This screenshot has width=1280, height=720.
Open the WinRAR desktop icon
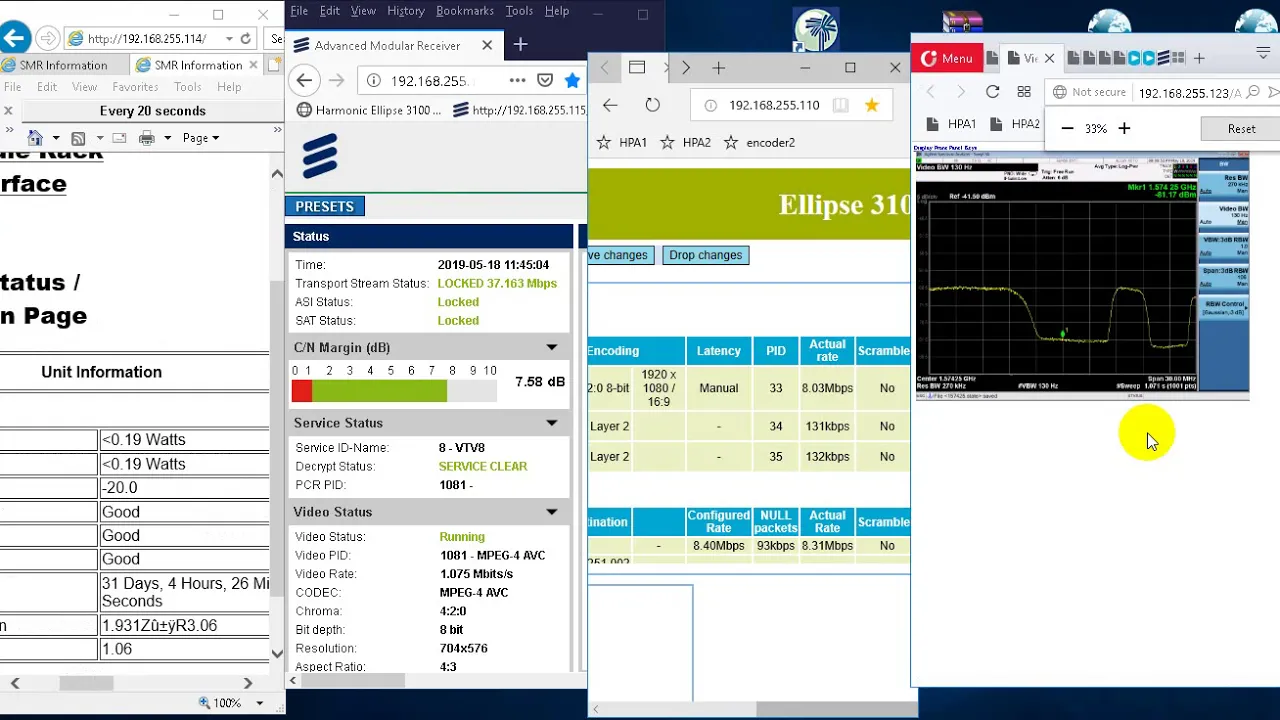click(x=962, y=22)
